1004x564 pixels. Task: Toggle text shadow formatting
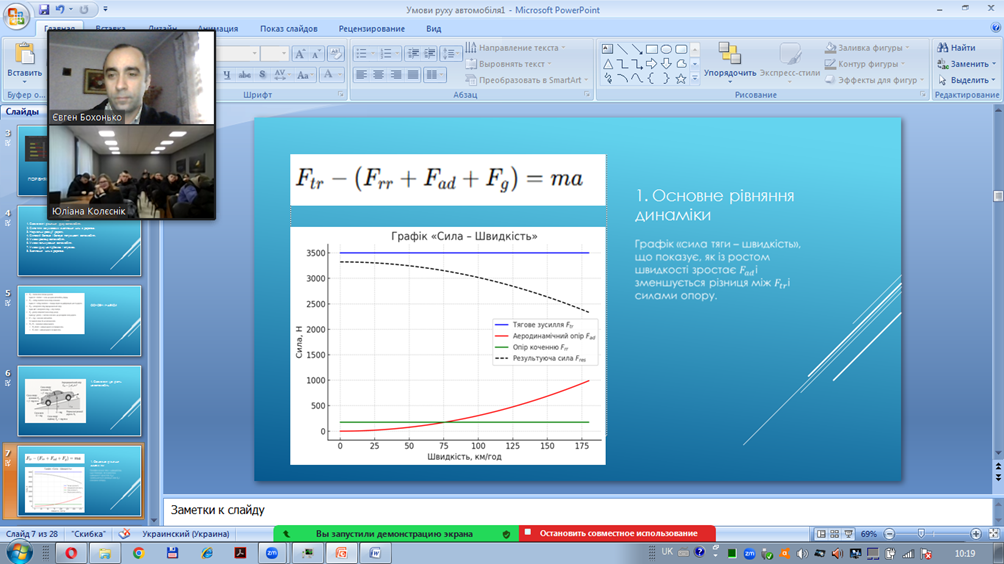[x=262, y=75]
